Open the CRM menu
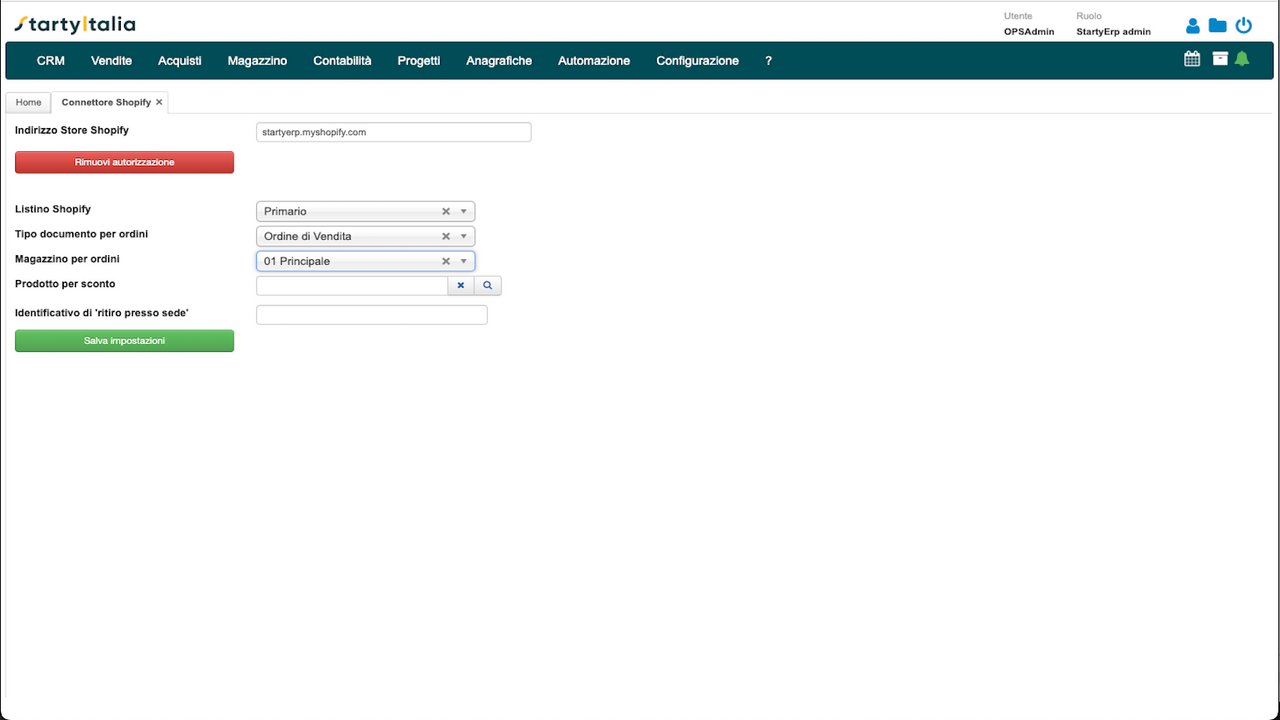Viewport: 1280px width, 720px height. point(51,60)
